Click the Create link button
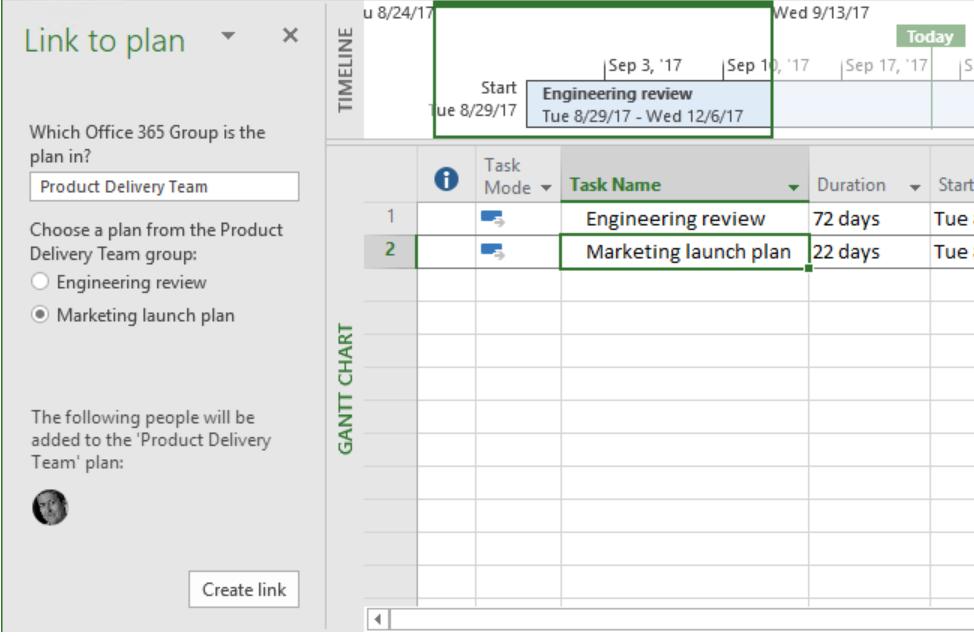974x636 pixels. [244, 589]
